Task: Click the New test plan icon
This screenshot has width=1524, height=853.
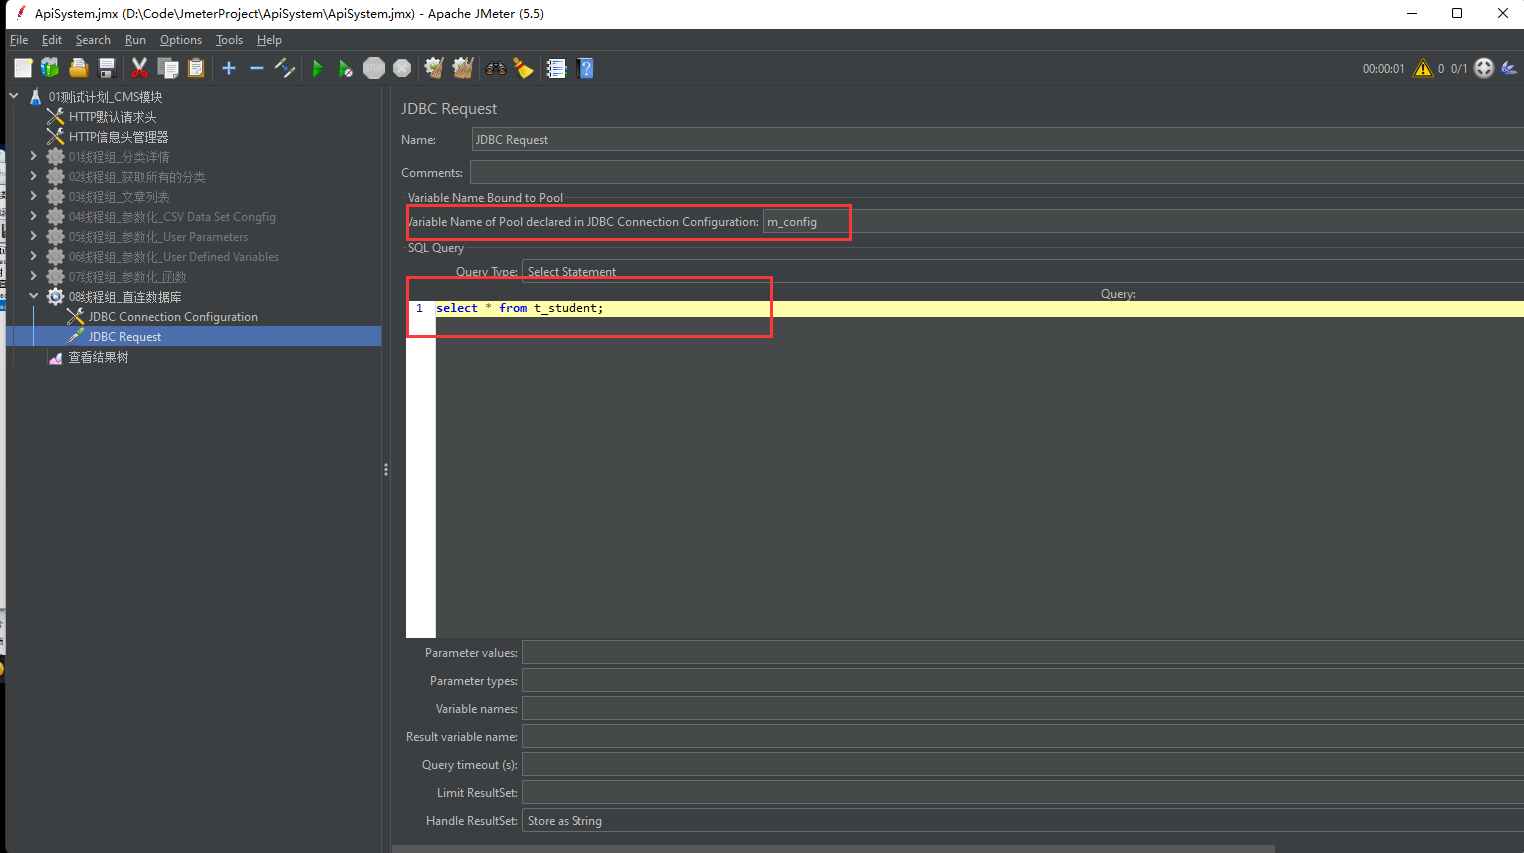Action: (23, 68)
